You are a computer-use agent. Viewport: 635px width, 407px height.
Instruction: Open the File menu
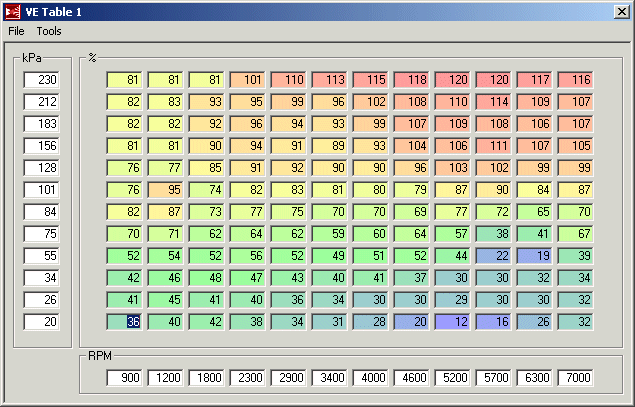click(x=16, y=31)
